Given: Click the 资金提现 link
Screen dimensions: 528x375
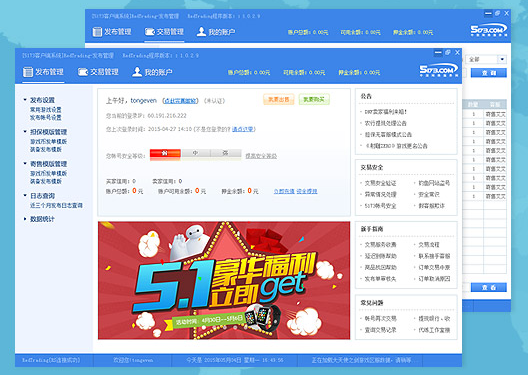Looking at the screenshot, I should (307, 191).
